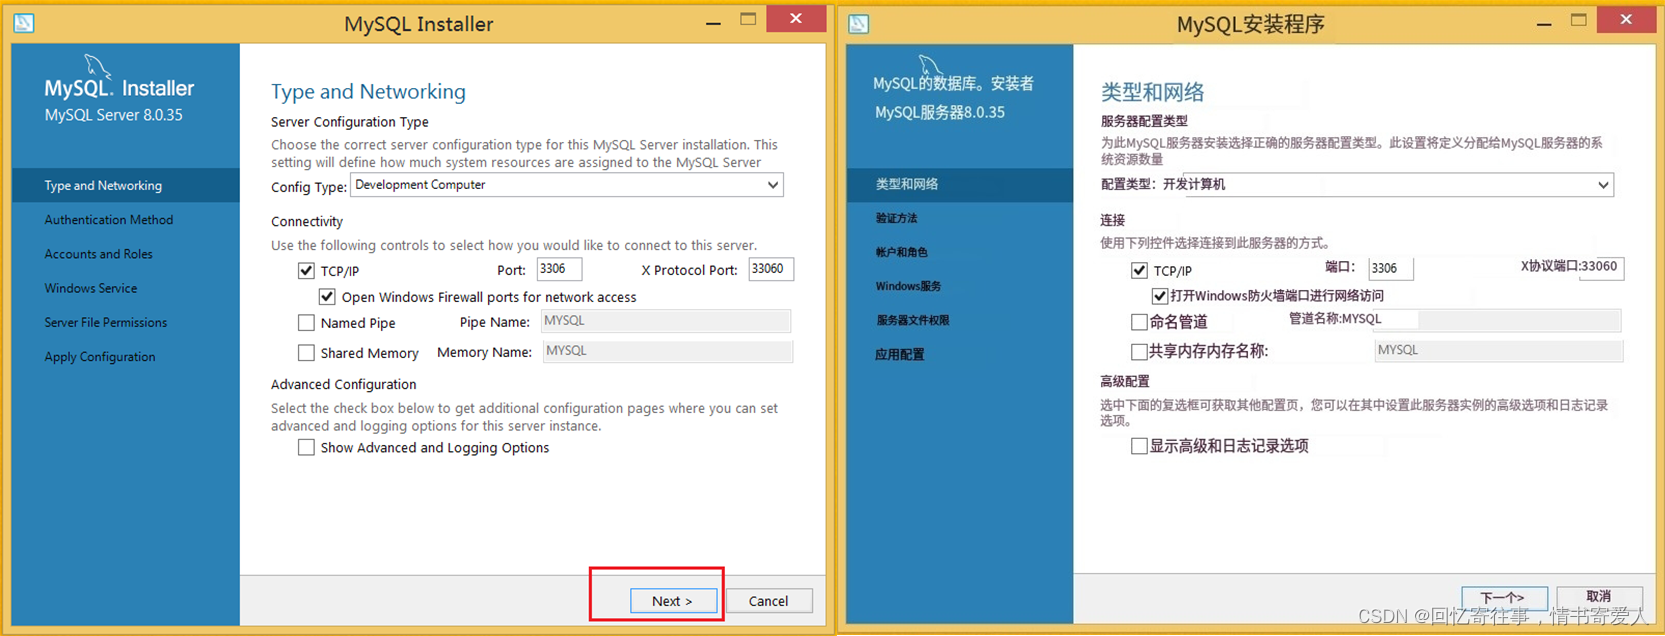This screenshot has height=636, width=1665.
Task: Click the 'Server Configuration Type' label
Action: tap(350, 122)
